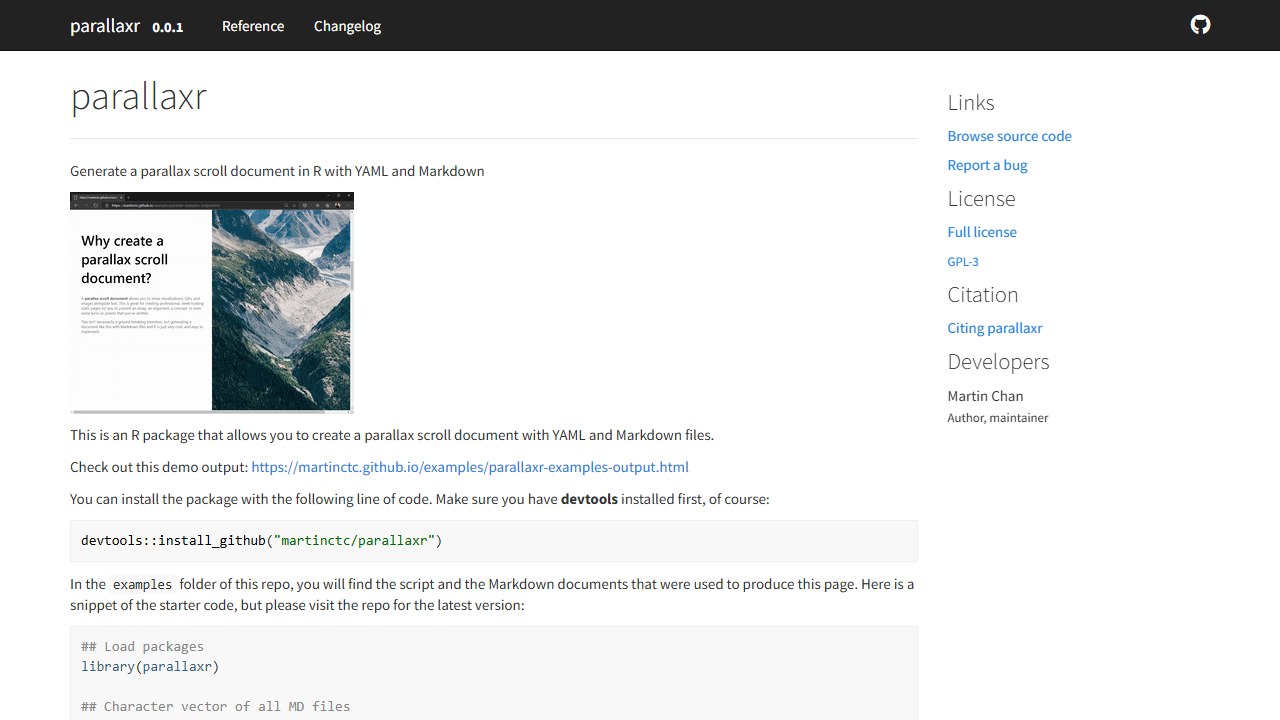Click the parallax demo screenshot image
1280x720 pixels.
point(212,302)
